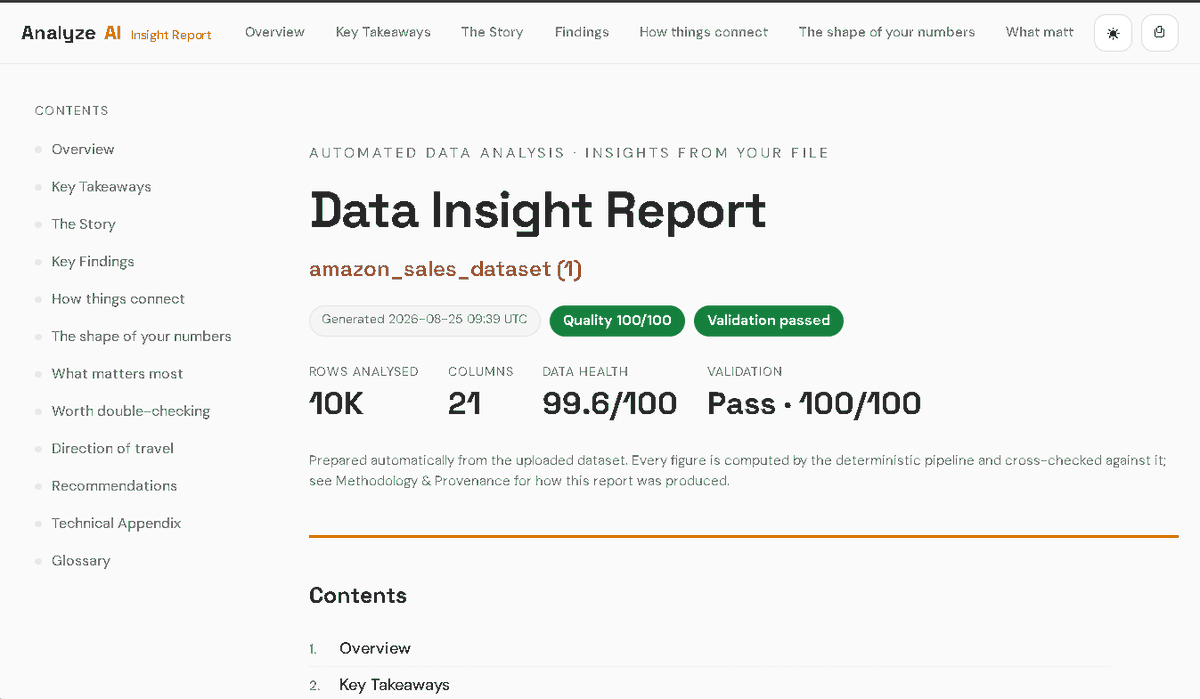
Task: Open Recommendations in the sidebar
Action: pyautogui.click(x=114, y=486)
